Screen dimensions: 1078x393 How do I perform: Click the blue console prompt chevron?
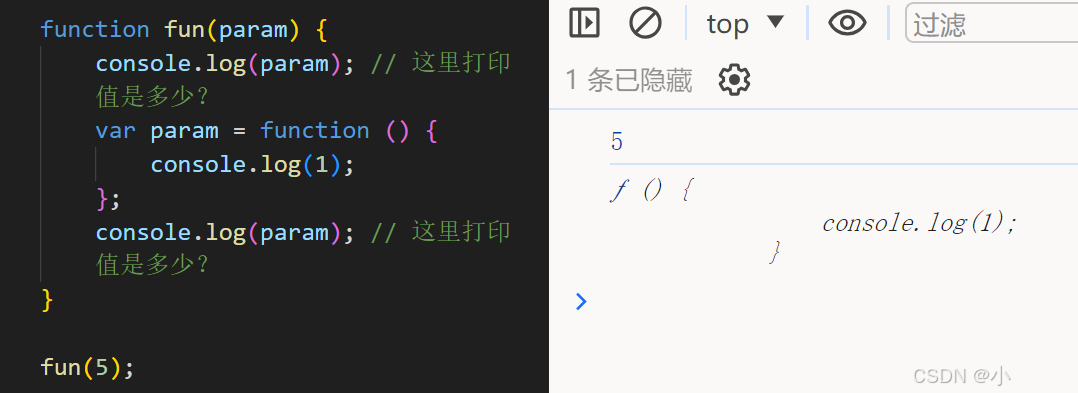click(x=581, y=301)
